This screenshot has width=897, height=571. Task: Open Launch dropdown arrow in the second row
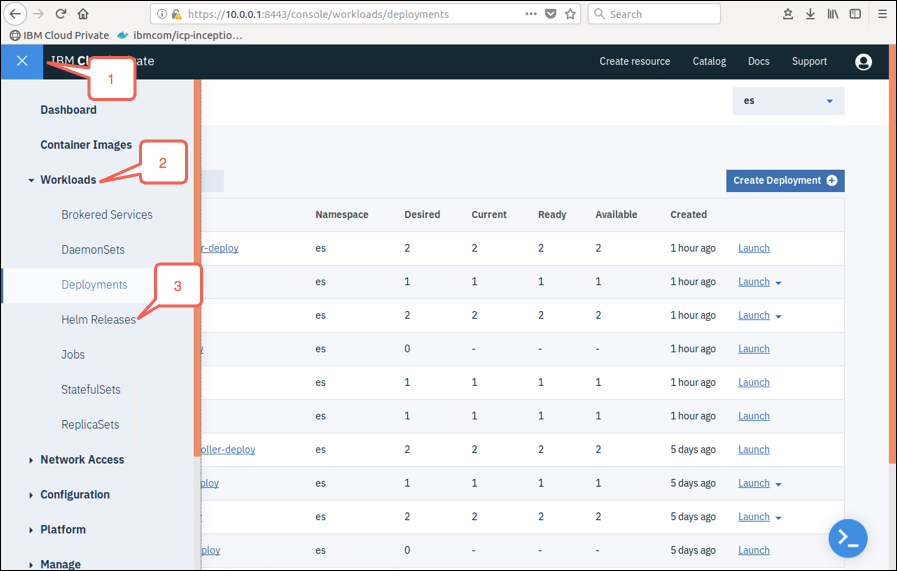click(x=778, y=283)
